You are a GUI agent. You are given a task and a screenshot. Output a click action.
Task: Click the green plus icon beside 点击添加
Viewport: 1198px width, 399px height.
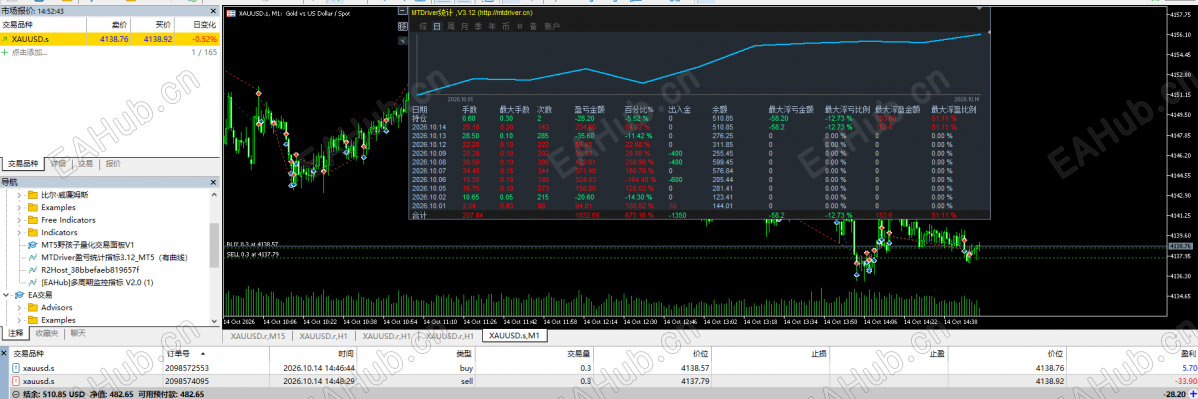tap(5, 52)
